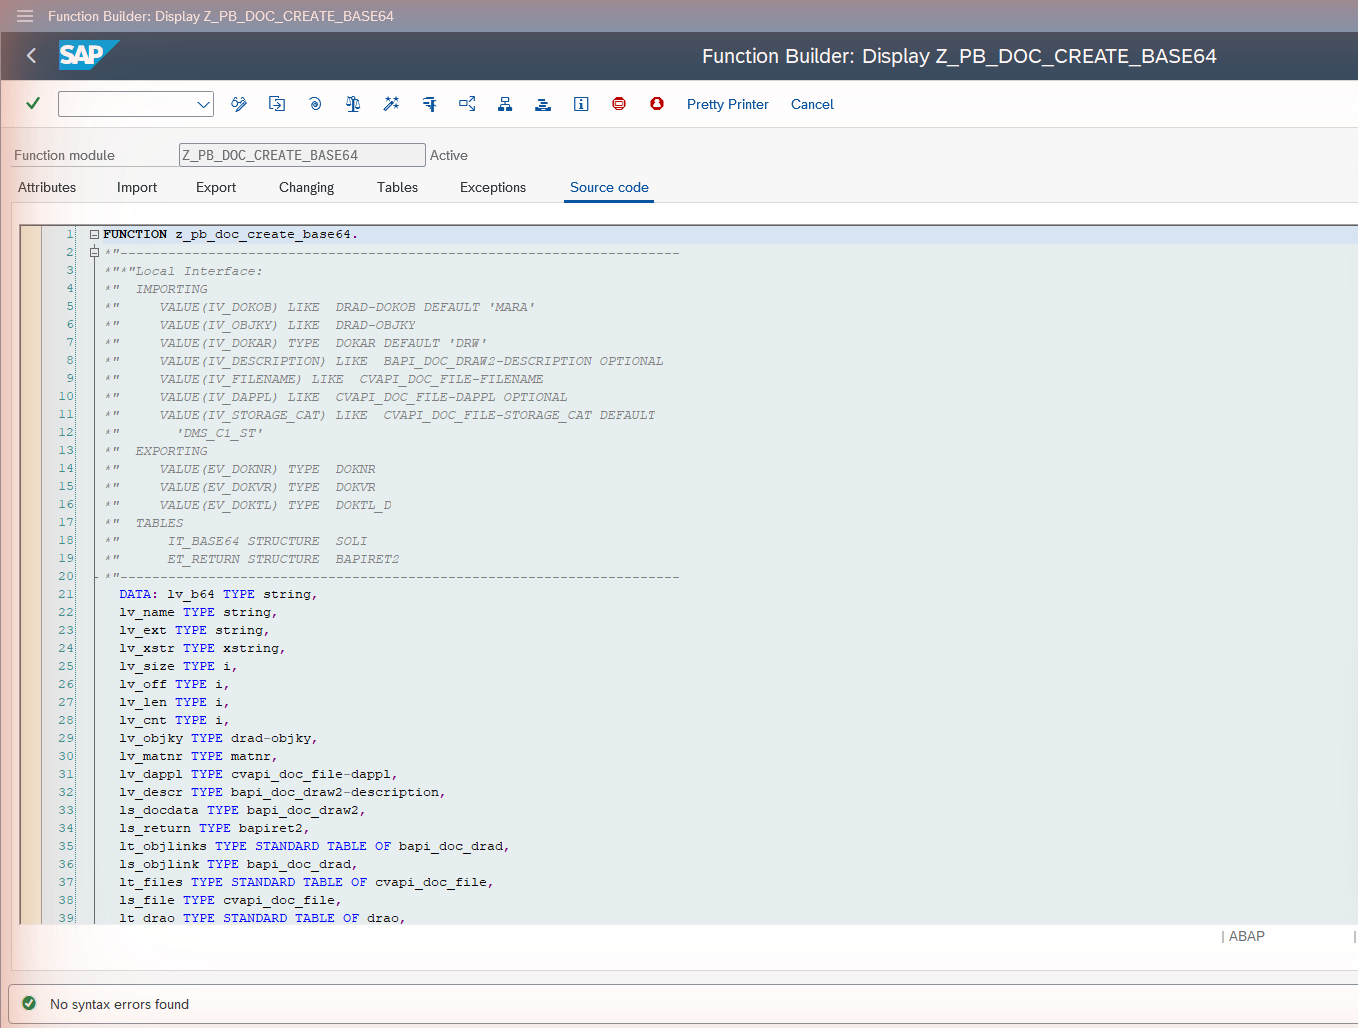
Task: Select the Source code tab
Action: 609,187
